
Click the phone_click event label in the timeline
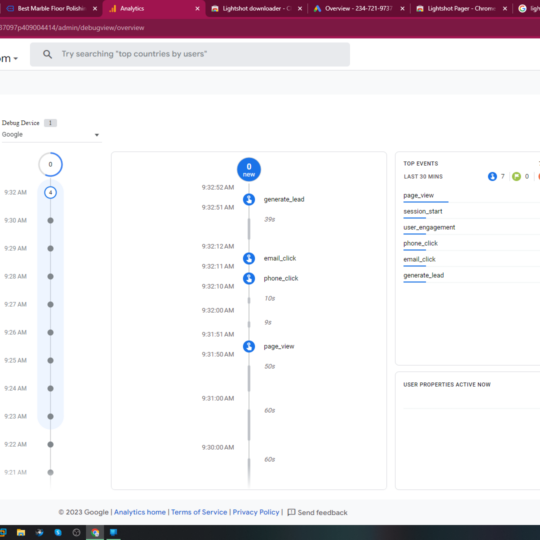(281, 278)
